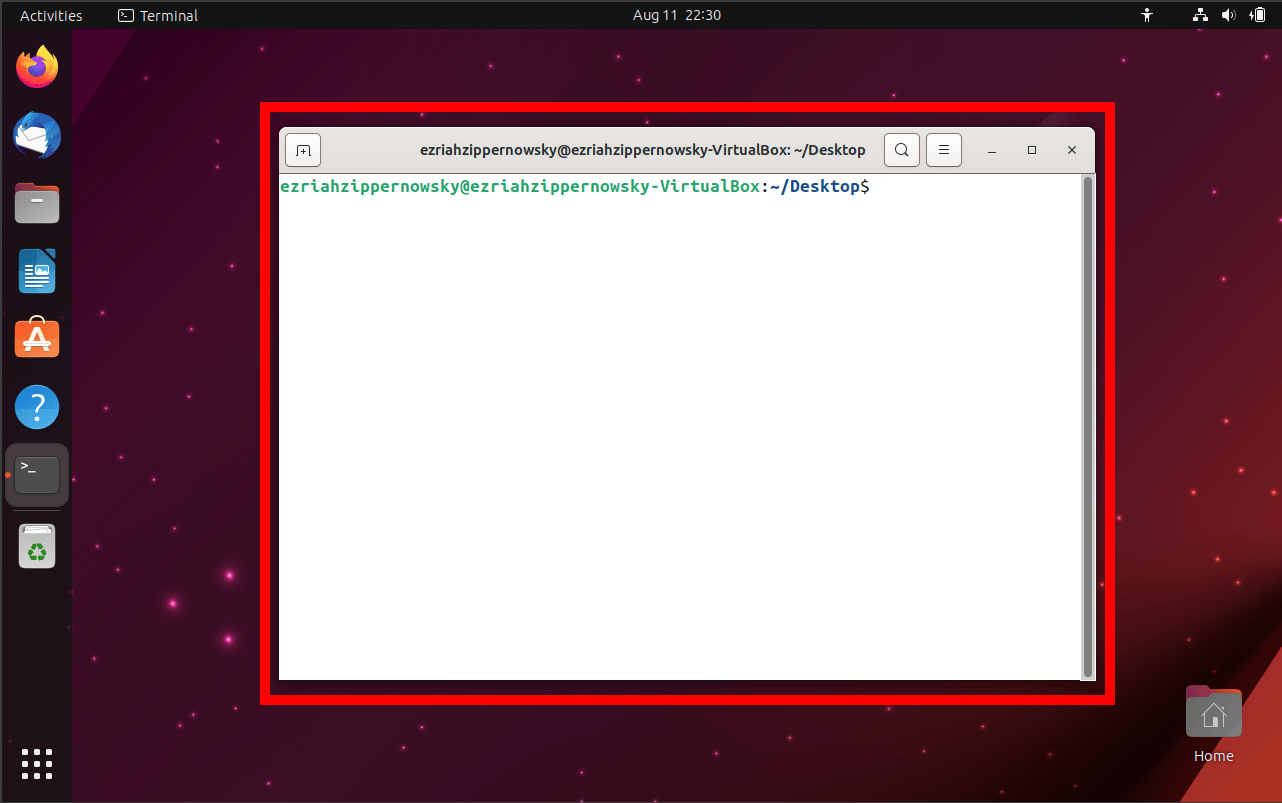Toggle the network icon in top bar
Image resolution: width=1282 pixels, height=803 pixels.
(1199, 15)
